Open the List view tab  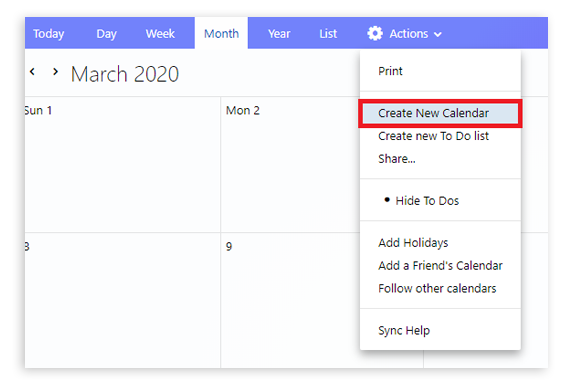pos(328,34)
